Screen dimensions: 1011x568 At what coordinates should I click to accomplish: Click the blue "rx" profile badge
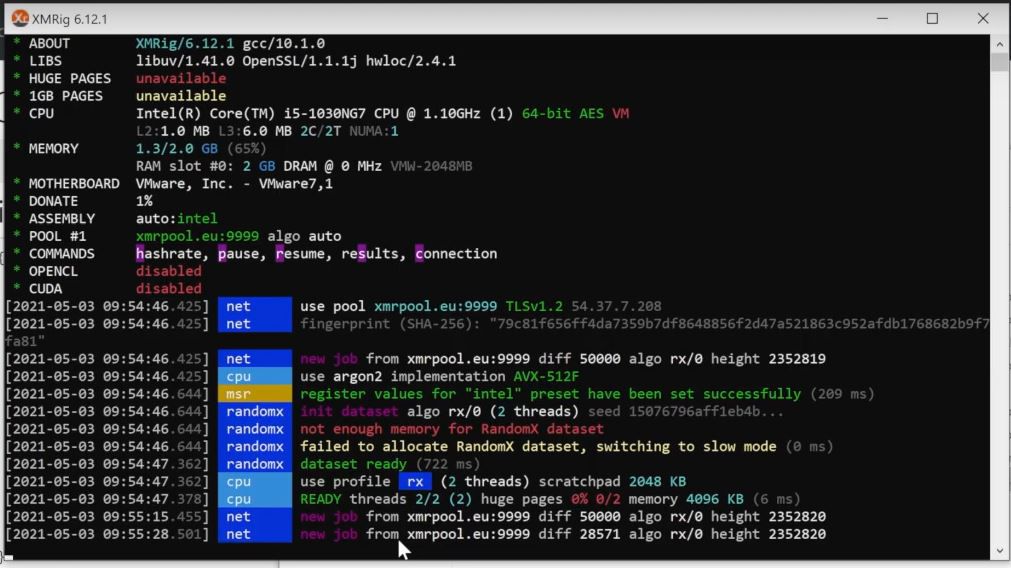coord(414,482)
